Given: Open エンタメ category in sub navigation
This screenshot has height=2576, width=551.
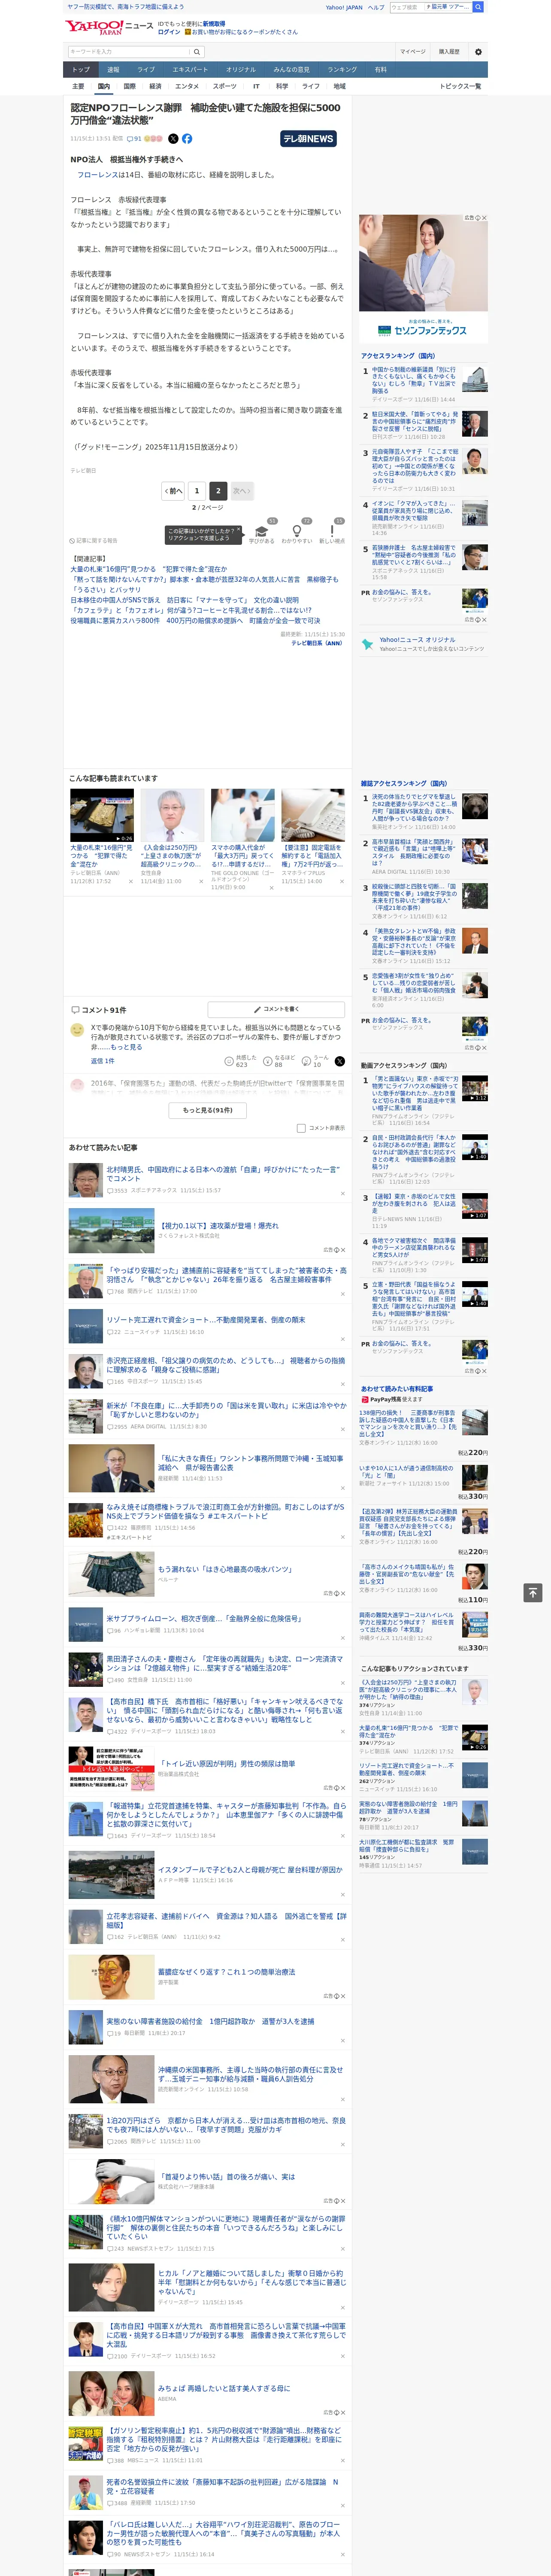Looking at the screenshot, I should [x=187, y=86].
